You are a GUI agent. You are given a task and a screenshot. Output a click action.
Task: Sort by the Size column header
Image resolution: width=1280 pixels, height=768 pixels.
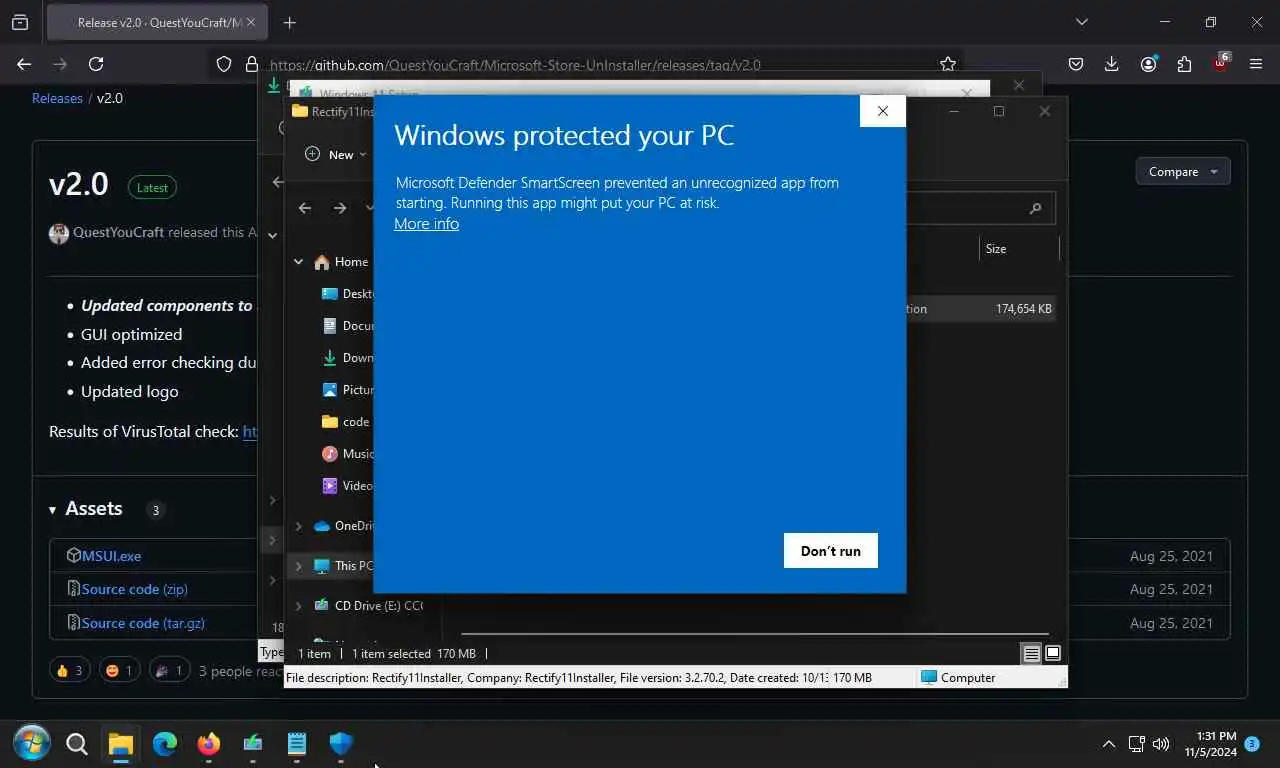1018,249
